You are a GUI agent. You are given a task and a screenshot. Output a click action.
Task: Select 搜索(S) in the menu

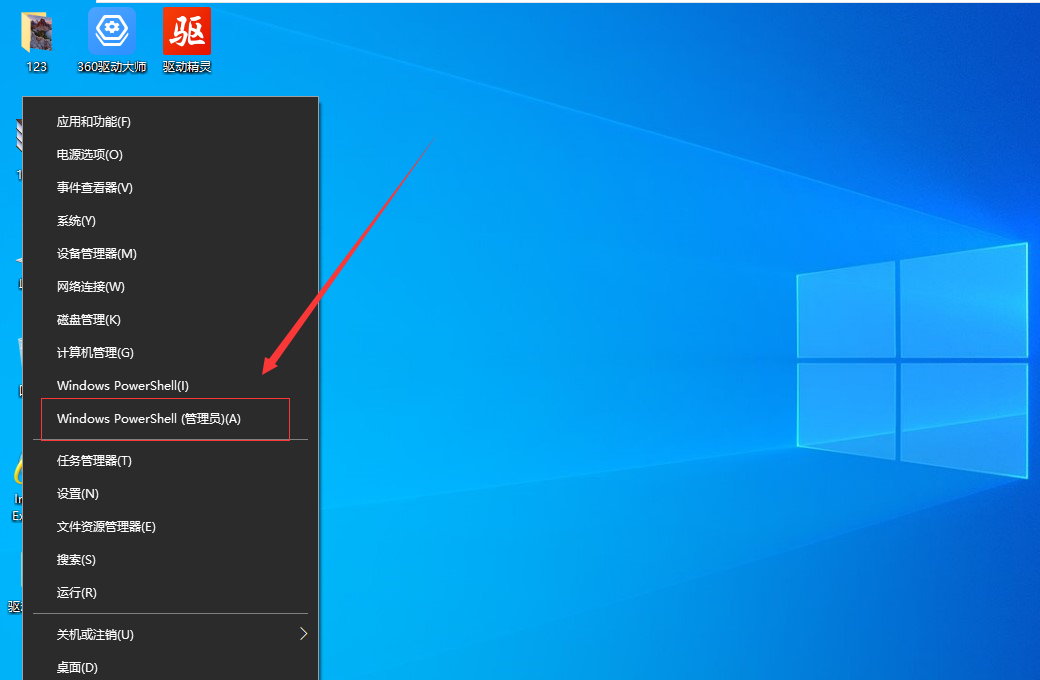[77, 560]
